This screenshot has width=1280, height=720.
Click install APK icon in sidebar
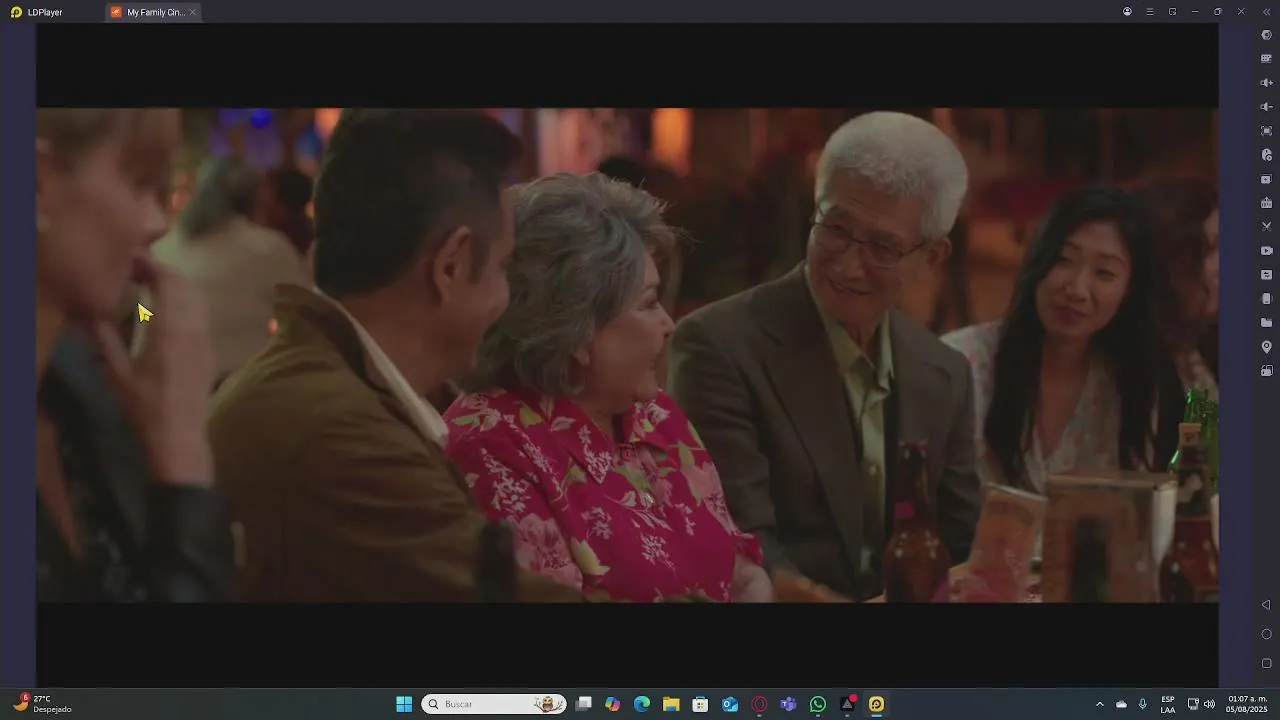point(1266,203)
